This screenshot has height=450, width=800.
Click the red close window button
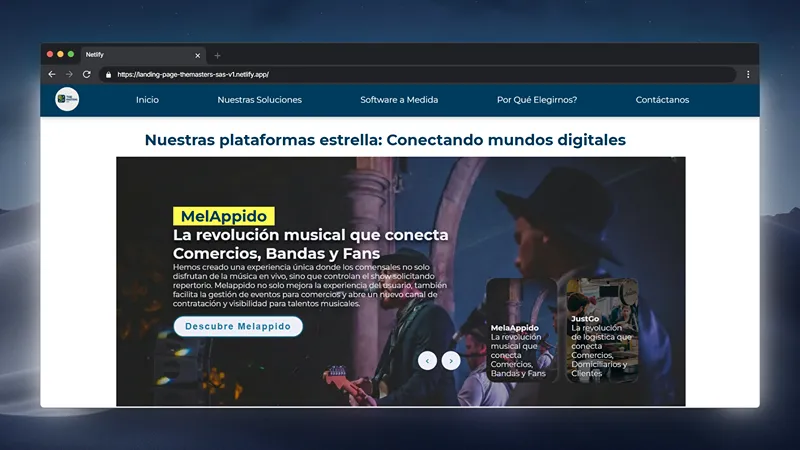[x=50, y=54]
